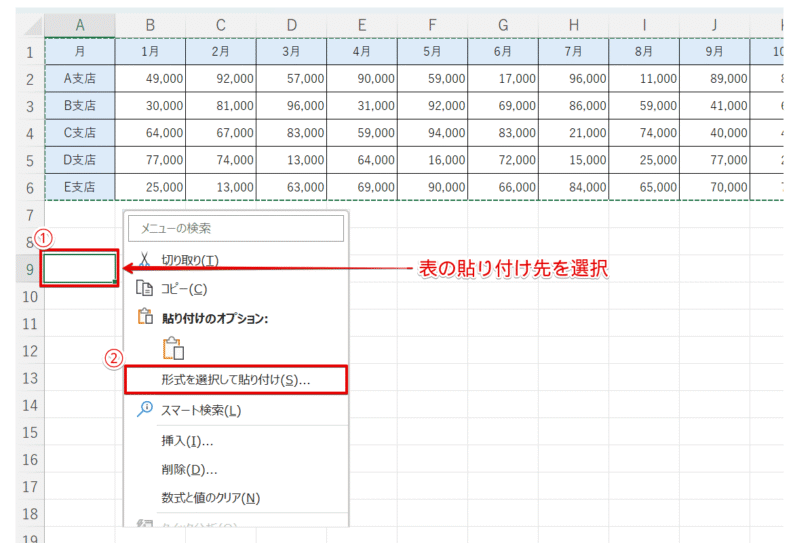Click cell containing 月 in A1

(80, 52)
